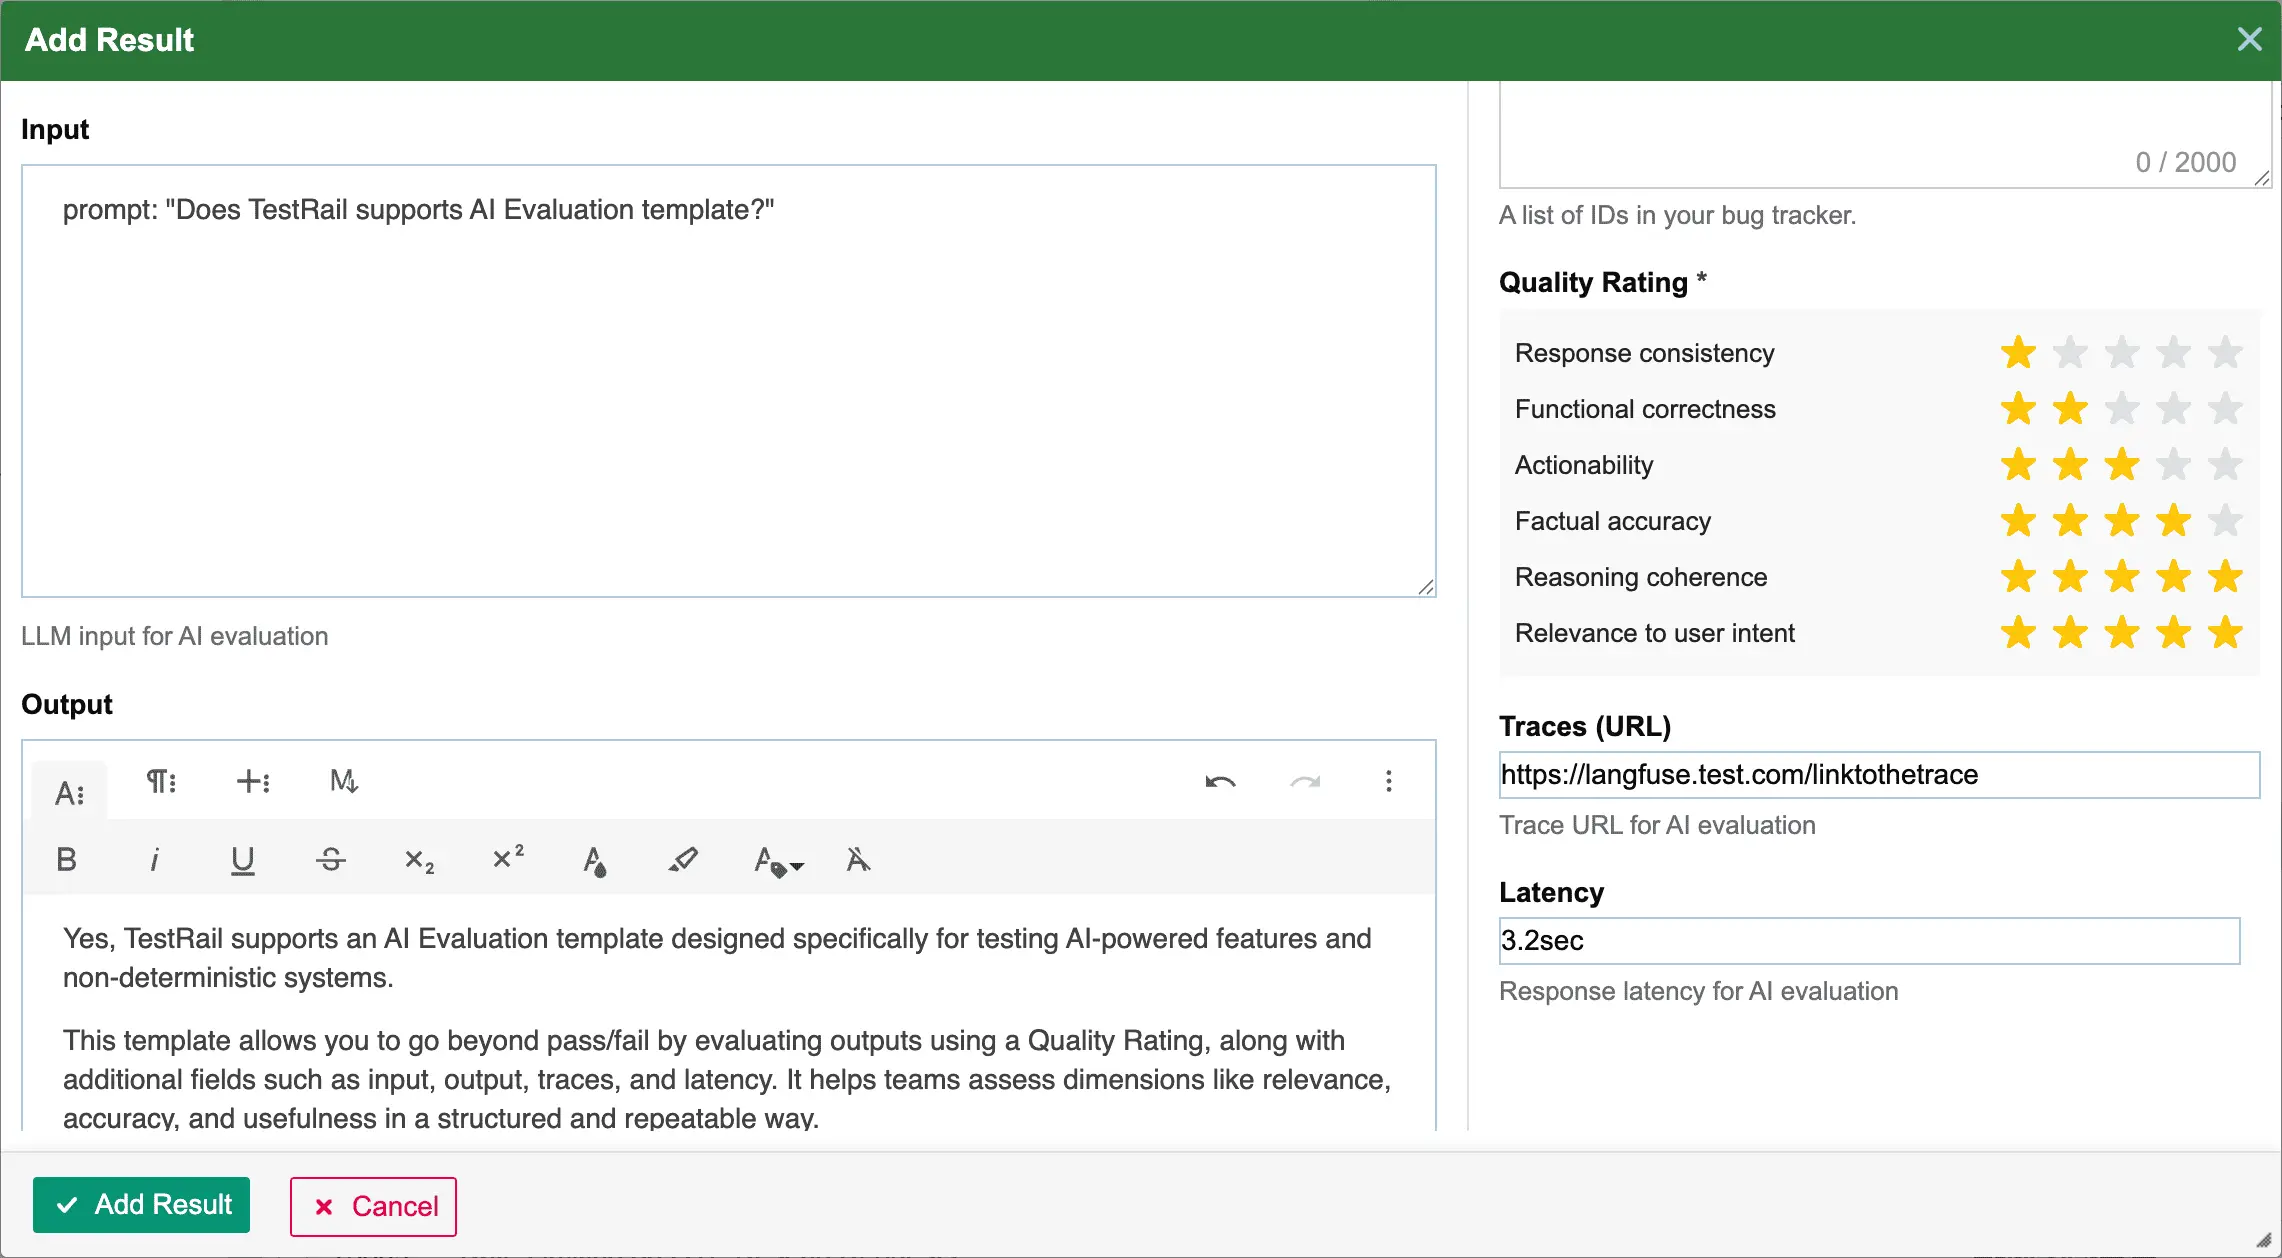Redo the last edit
Image resolution: width=2282 pixels, height=1258 pixels.
coord(1305,781)
